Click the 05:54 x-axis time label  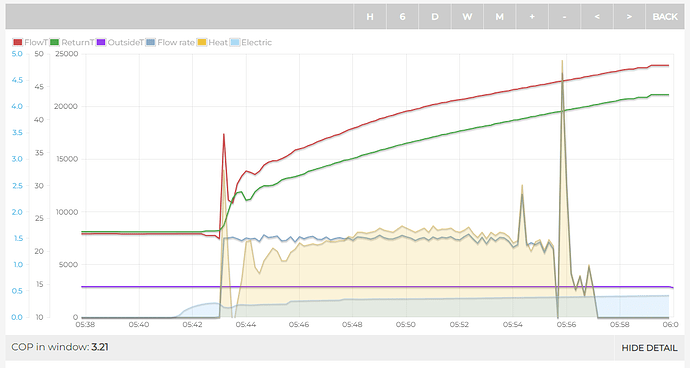point(513,324)
